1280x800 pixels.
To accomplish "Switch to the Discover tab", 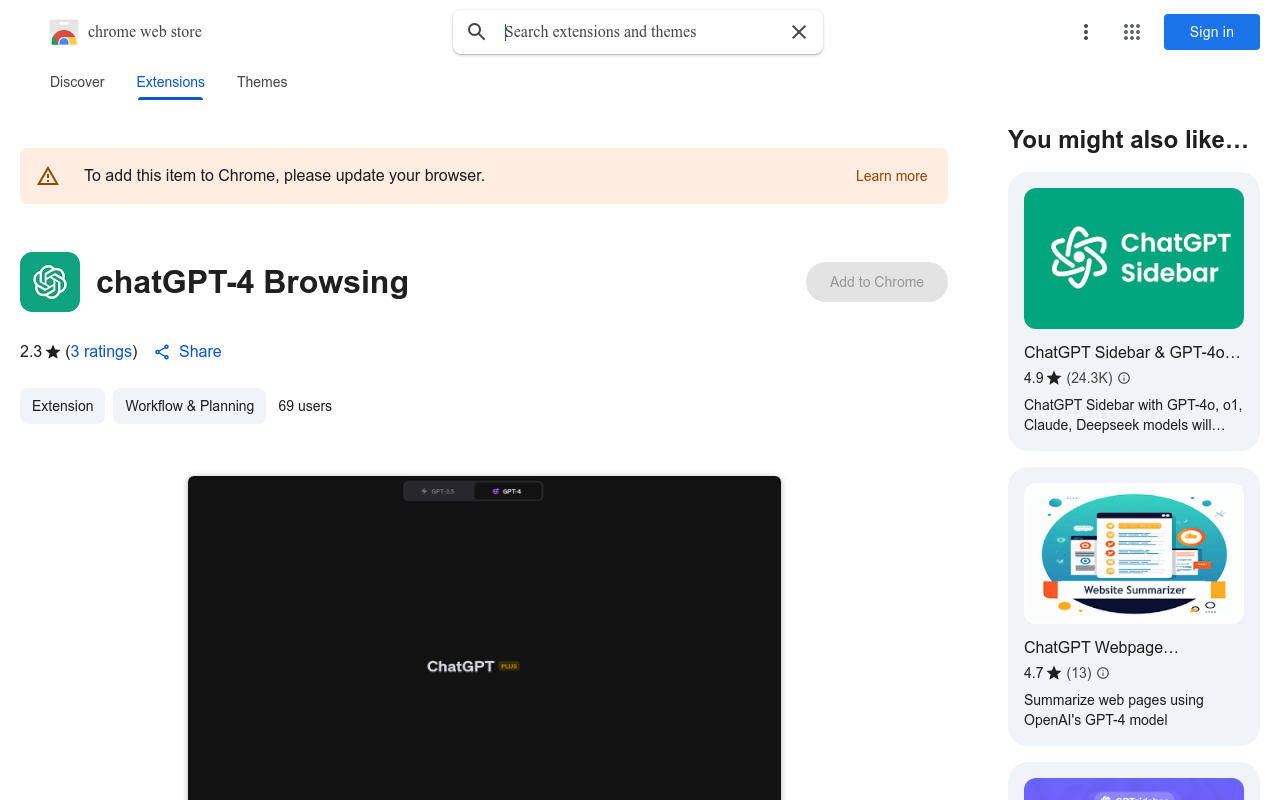I will (77, 82).
